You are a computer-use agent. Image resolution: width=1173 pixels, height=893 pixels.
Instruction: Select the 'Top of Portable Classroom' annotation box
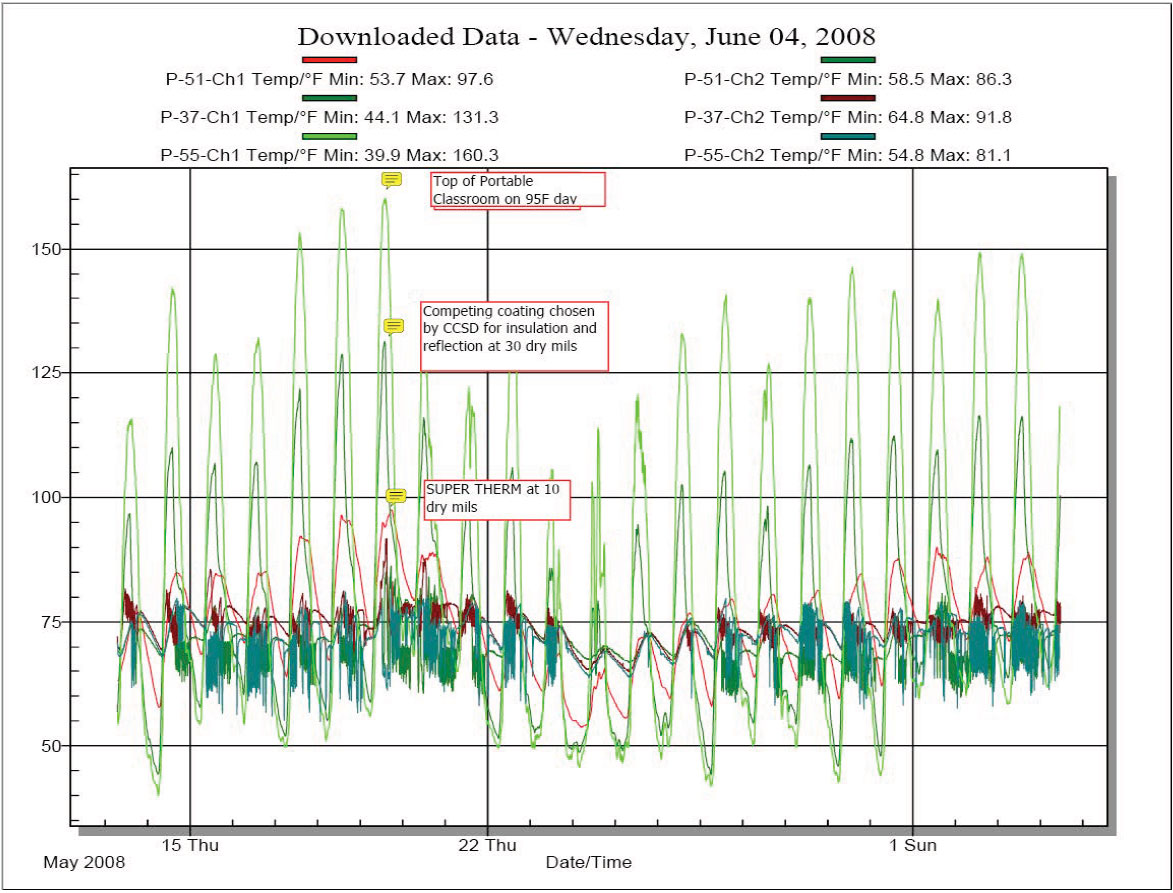[518, 190]
